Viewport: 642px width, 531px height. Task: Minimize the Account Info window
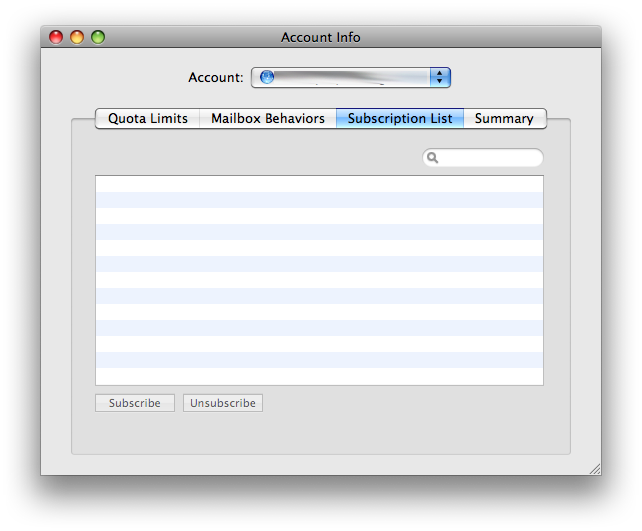tap(77, 37)
